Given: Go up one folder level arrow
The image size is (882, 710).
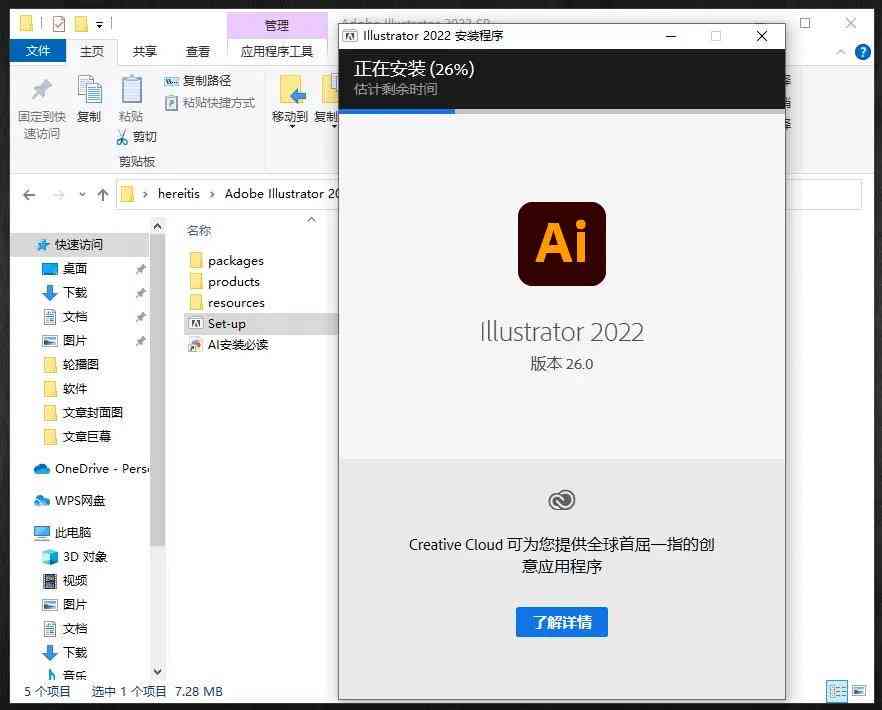Looking at the screenshot, I should (102, 195).
